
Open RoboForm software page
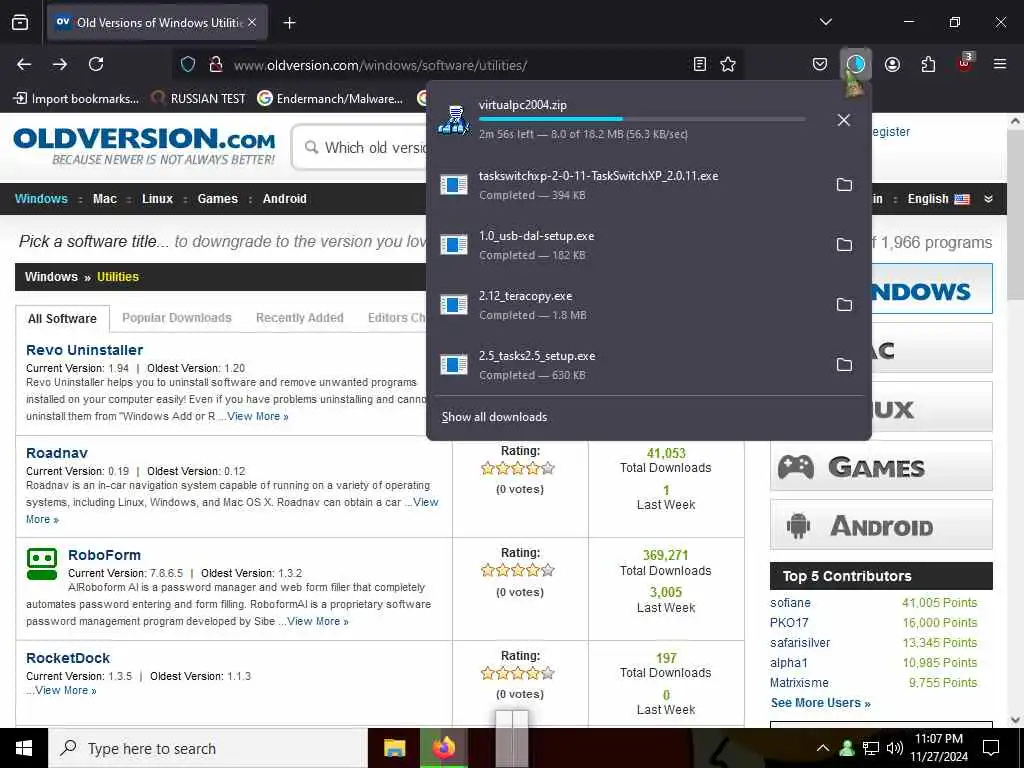click(104, 555)
